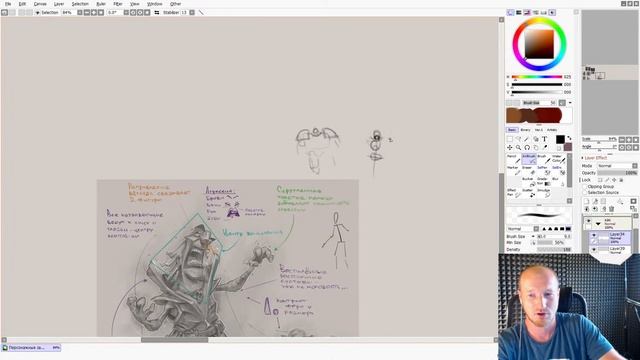
Task: Choose the Scatter brush preset
Action: coord(529,193)
